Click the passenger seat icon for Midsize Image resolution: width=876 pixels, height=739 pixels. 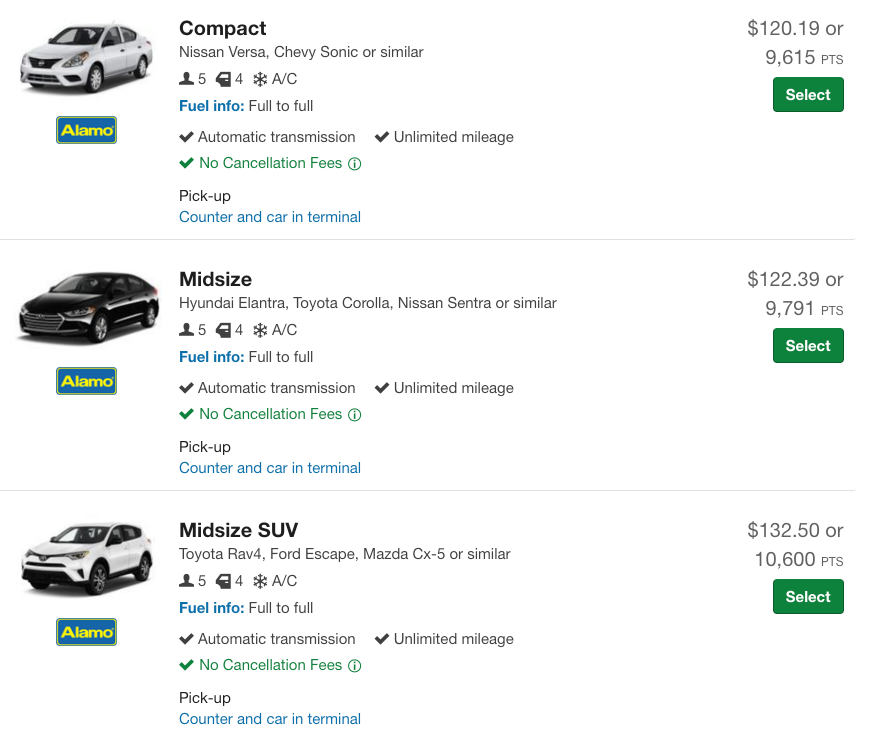(x=186, y=330)
